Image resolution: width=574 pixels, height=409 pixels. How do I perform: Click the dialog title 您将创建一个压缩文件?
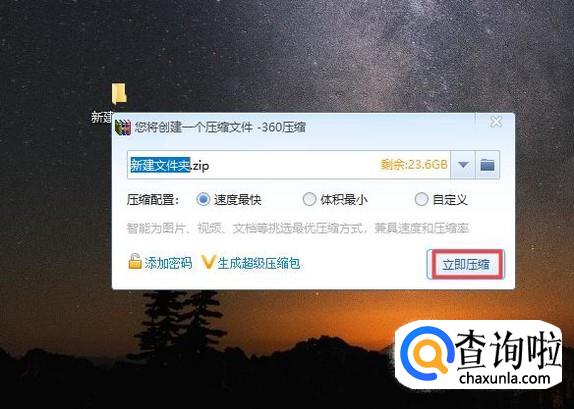click(194, 127)
